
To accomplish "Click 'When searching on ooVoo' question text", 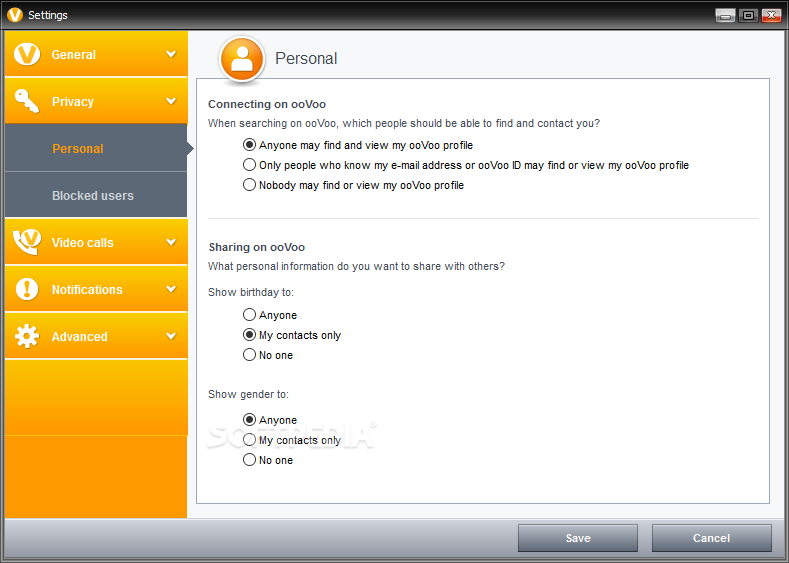I will click(x=404, y=123).
